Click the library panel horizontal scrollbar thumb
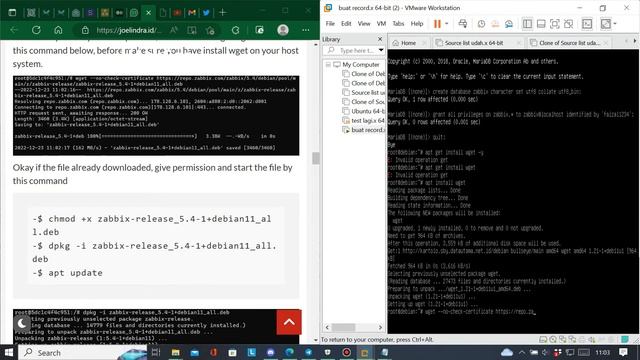Image resolution: width=640 pixels, height=360 pixels. coord(344,327)
